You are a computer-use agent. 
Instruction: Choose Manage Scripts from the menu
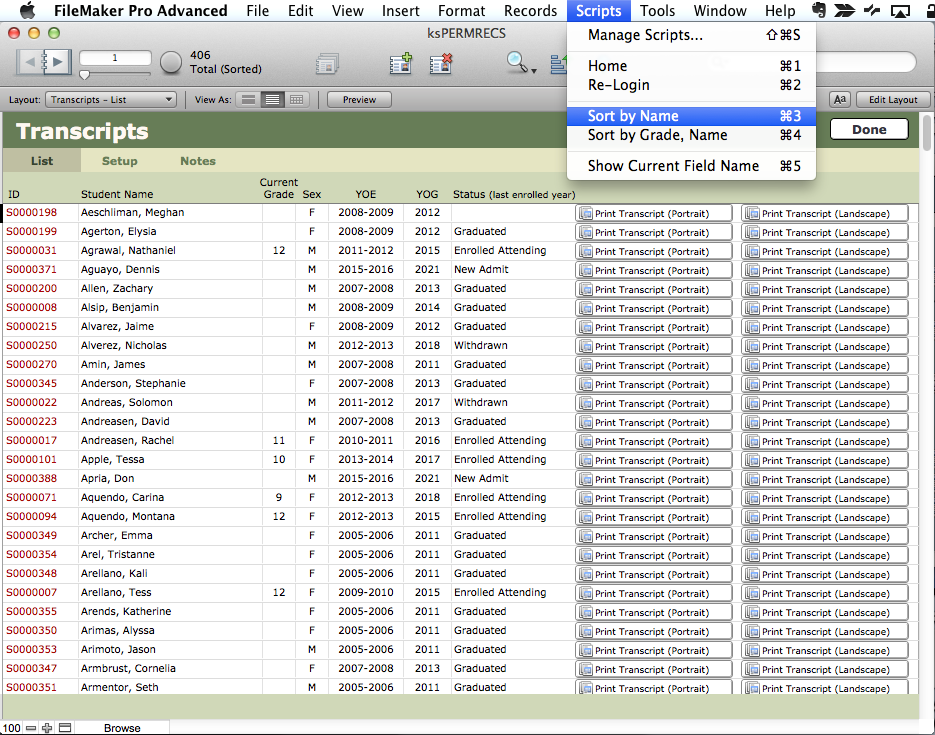[x=645, y=35]
